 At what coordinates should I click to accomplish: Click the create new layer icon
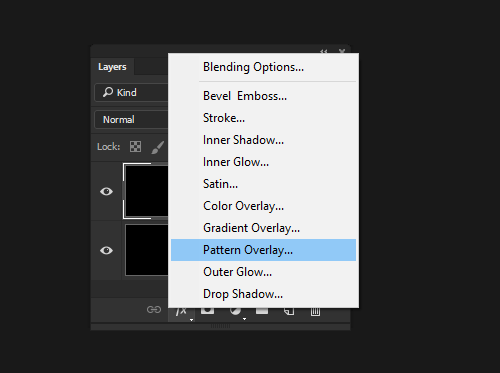click(x=289, y=311)
